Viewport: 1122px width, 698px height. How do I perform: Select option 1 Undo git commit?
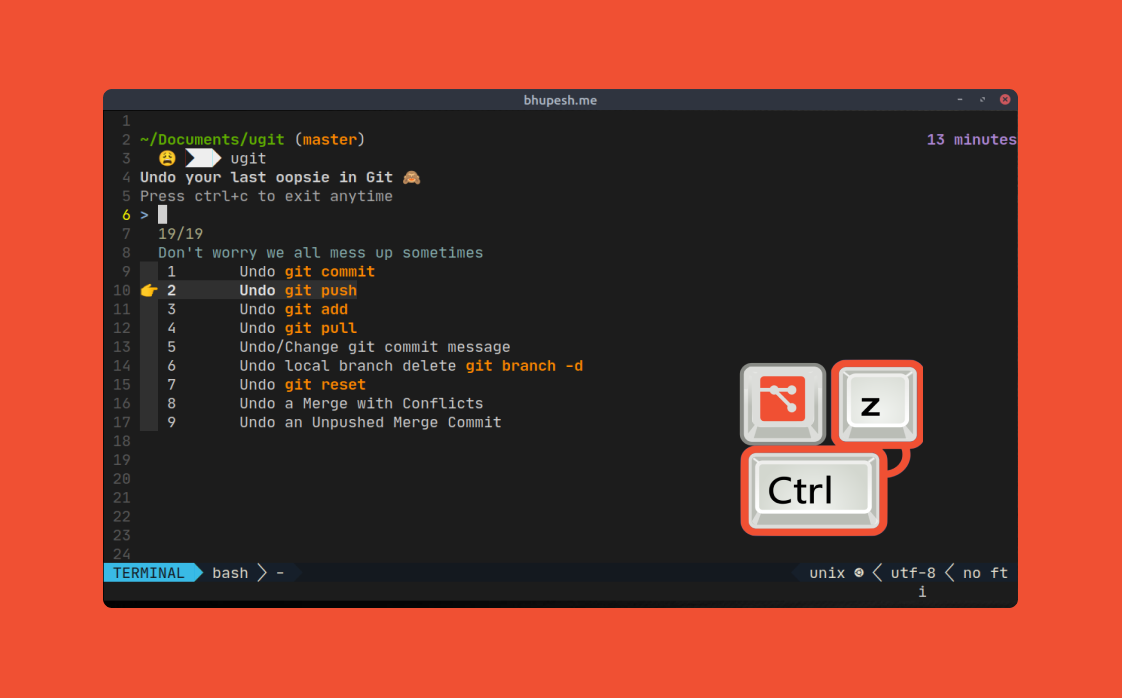pyautogui.click(x=270, y=271)
